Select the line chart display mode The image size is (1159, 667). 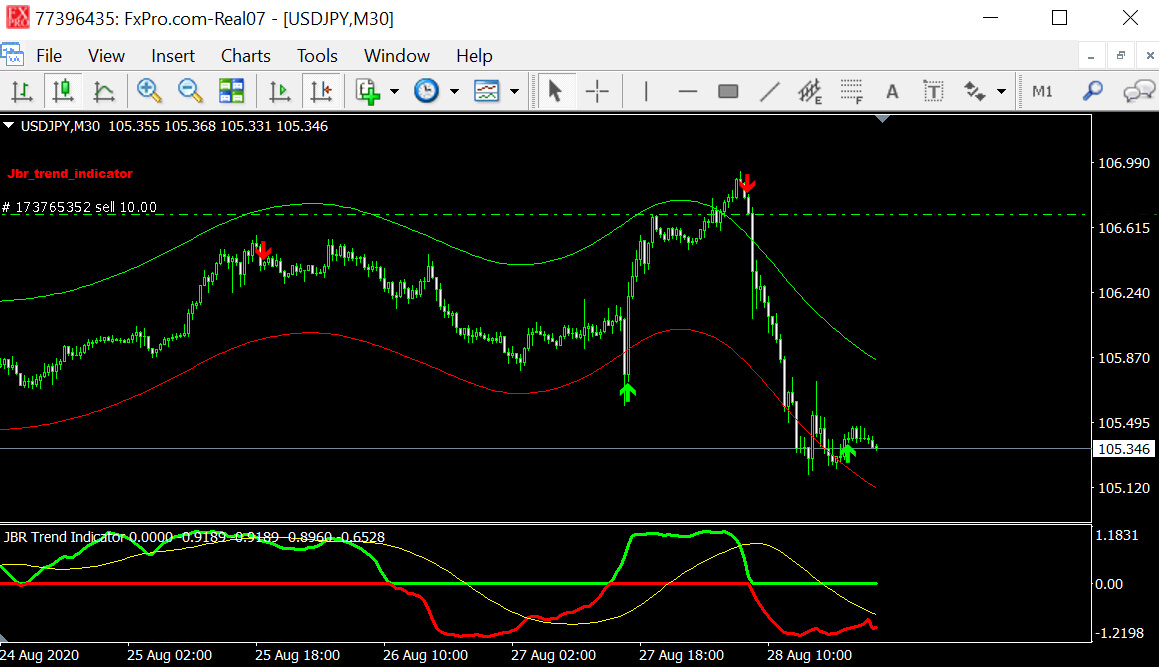pos(106,91)
